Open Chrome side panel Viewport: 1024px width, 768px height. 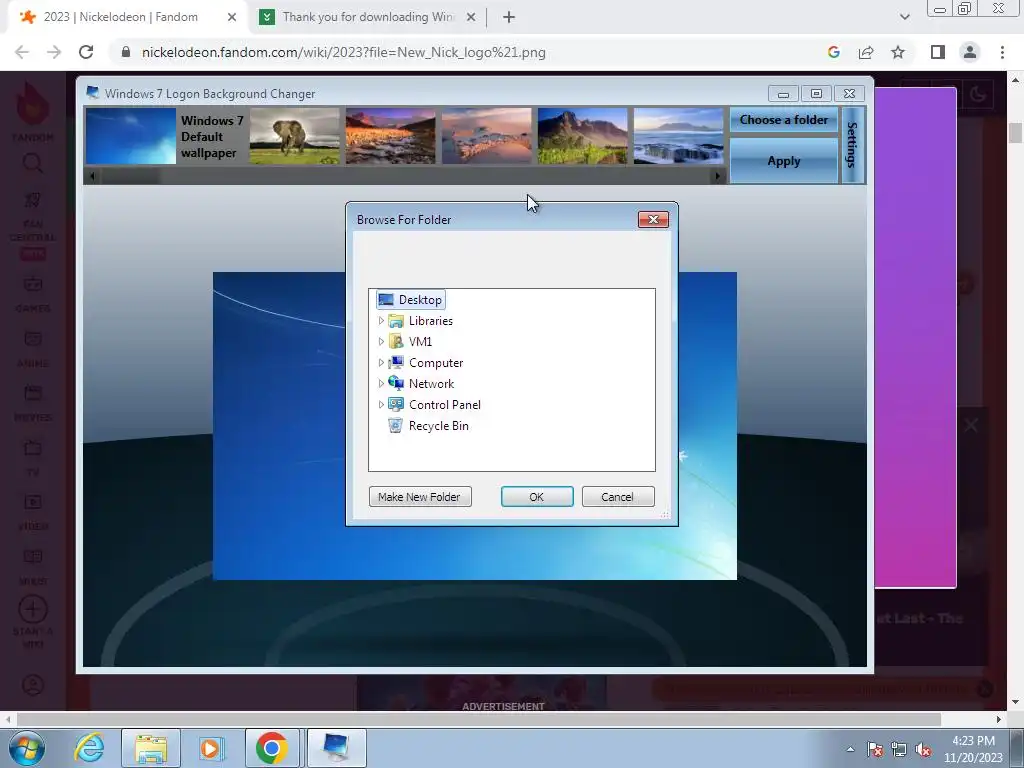pyautogui.click(x=938, y=53)
